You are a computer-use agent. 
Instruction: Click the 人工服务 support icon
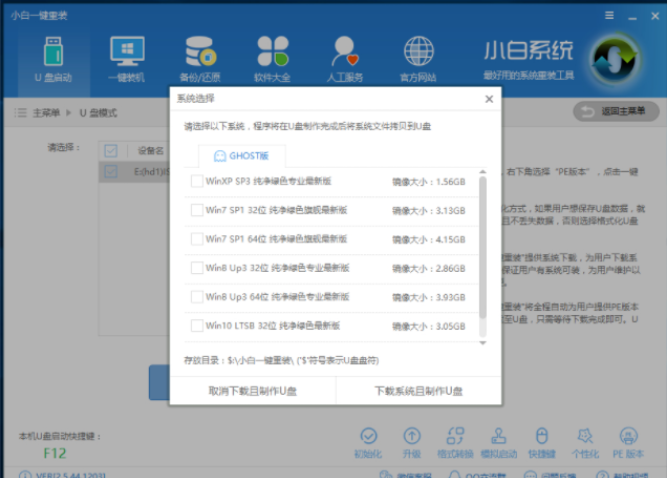pos(345,56)
